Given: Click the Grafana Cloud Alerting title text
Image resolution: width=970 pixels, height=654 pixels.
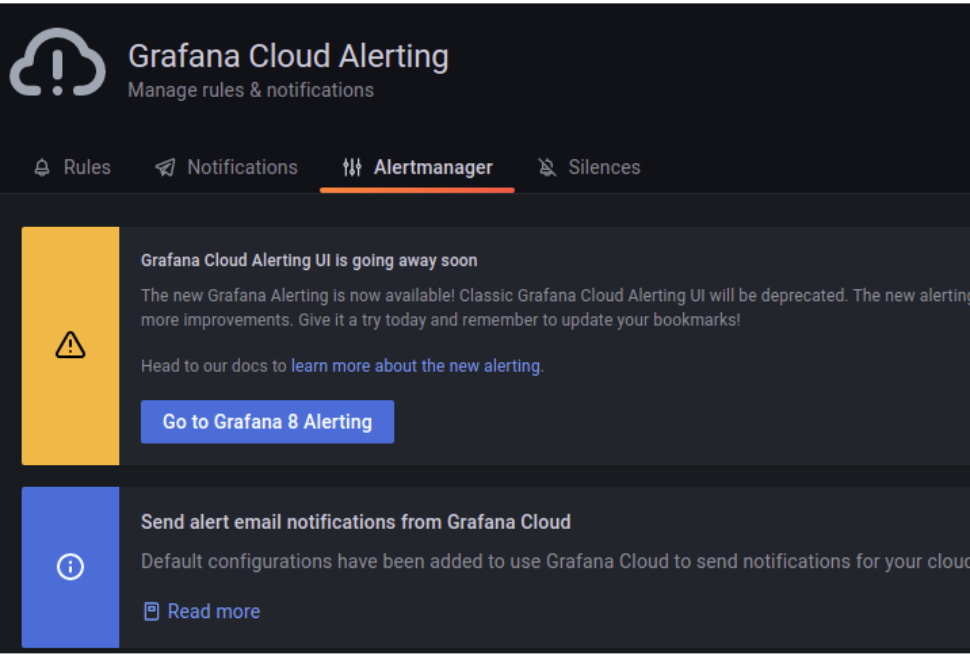Looking at the screenshot, I should [288, 56].
